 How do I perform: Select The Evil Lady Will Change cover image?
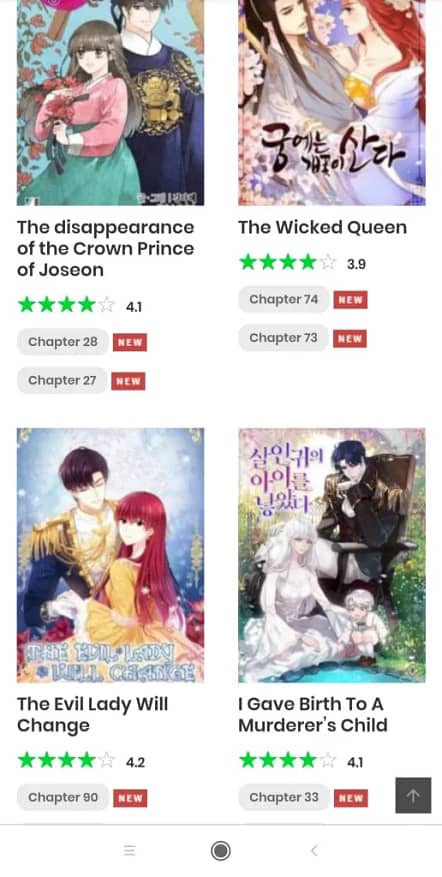(110, 555)
